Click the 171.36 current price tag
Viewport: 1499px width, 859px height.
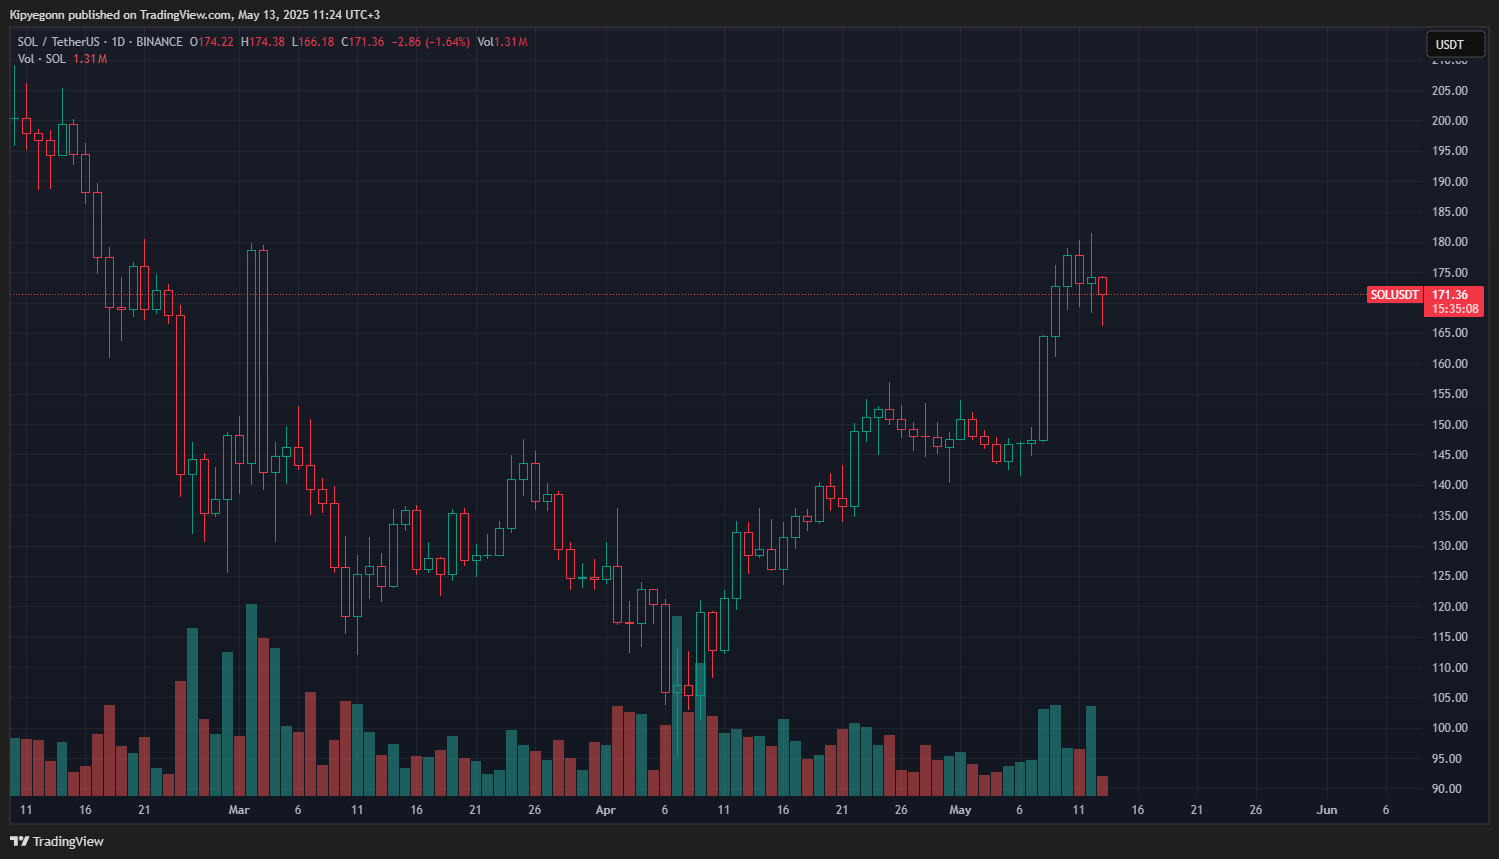[x=1453, y=295]
